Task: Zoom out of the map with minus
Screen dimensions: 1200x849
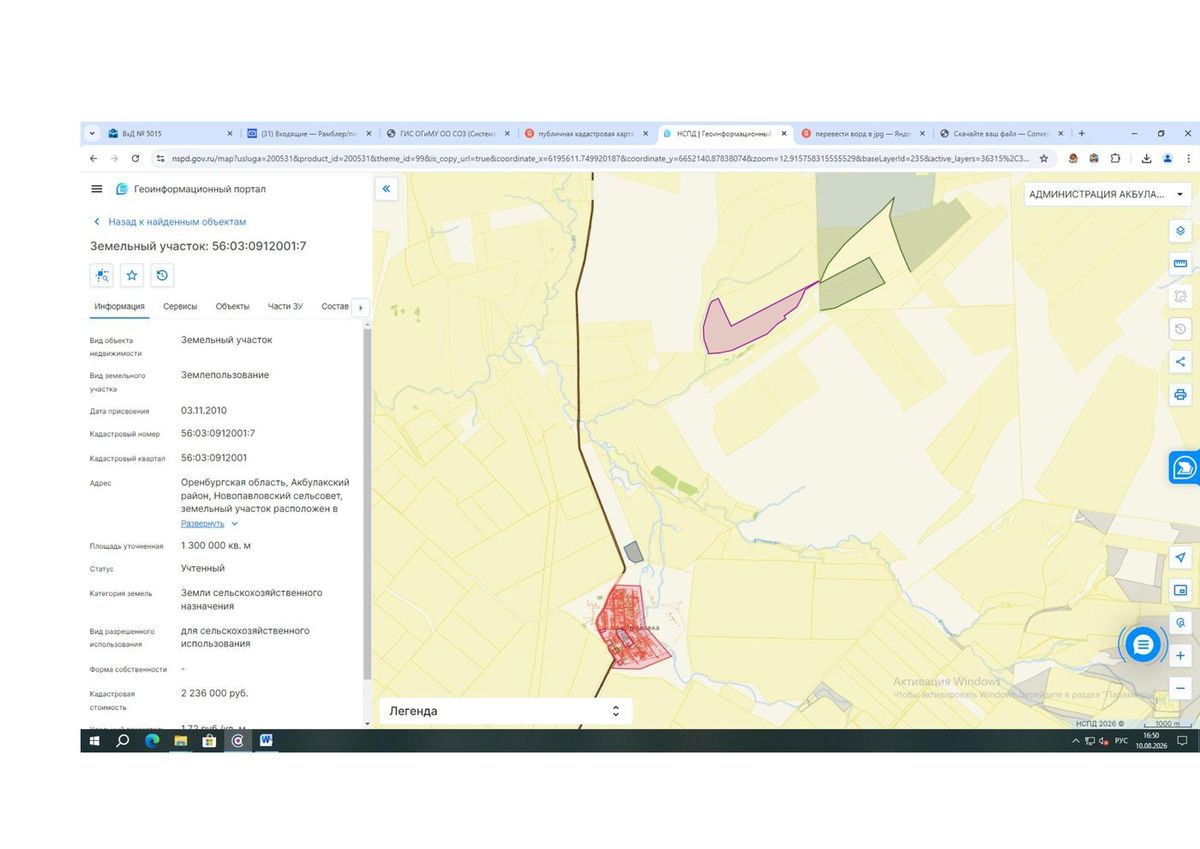Action: (1180, 688)
